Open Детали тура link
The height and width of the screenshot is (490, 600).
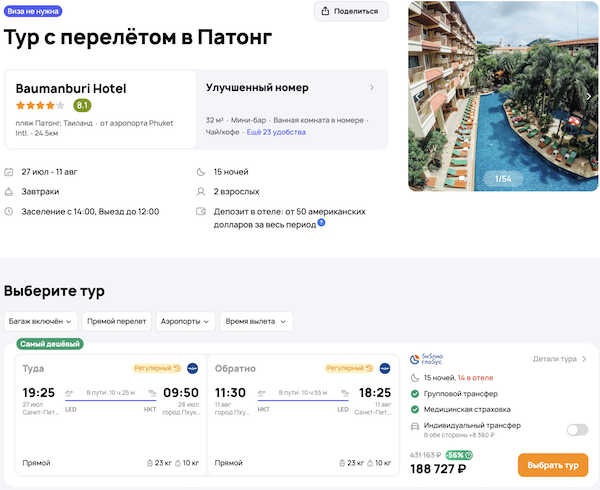click(559, 358)
